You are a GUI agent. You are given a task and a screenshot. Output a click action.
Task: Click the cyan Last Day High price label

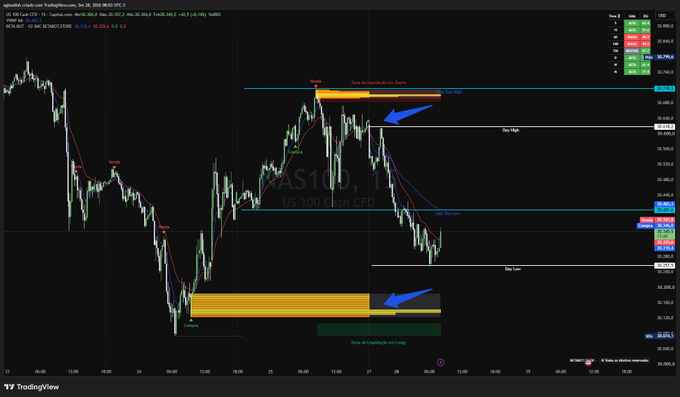(x=664, y=89)
